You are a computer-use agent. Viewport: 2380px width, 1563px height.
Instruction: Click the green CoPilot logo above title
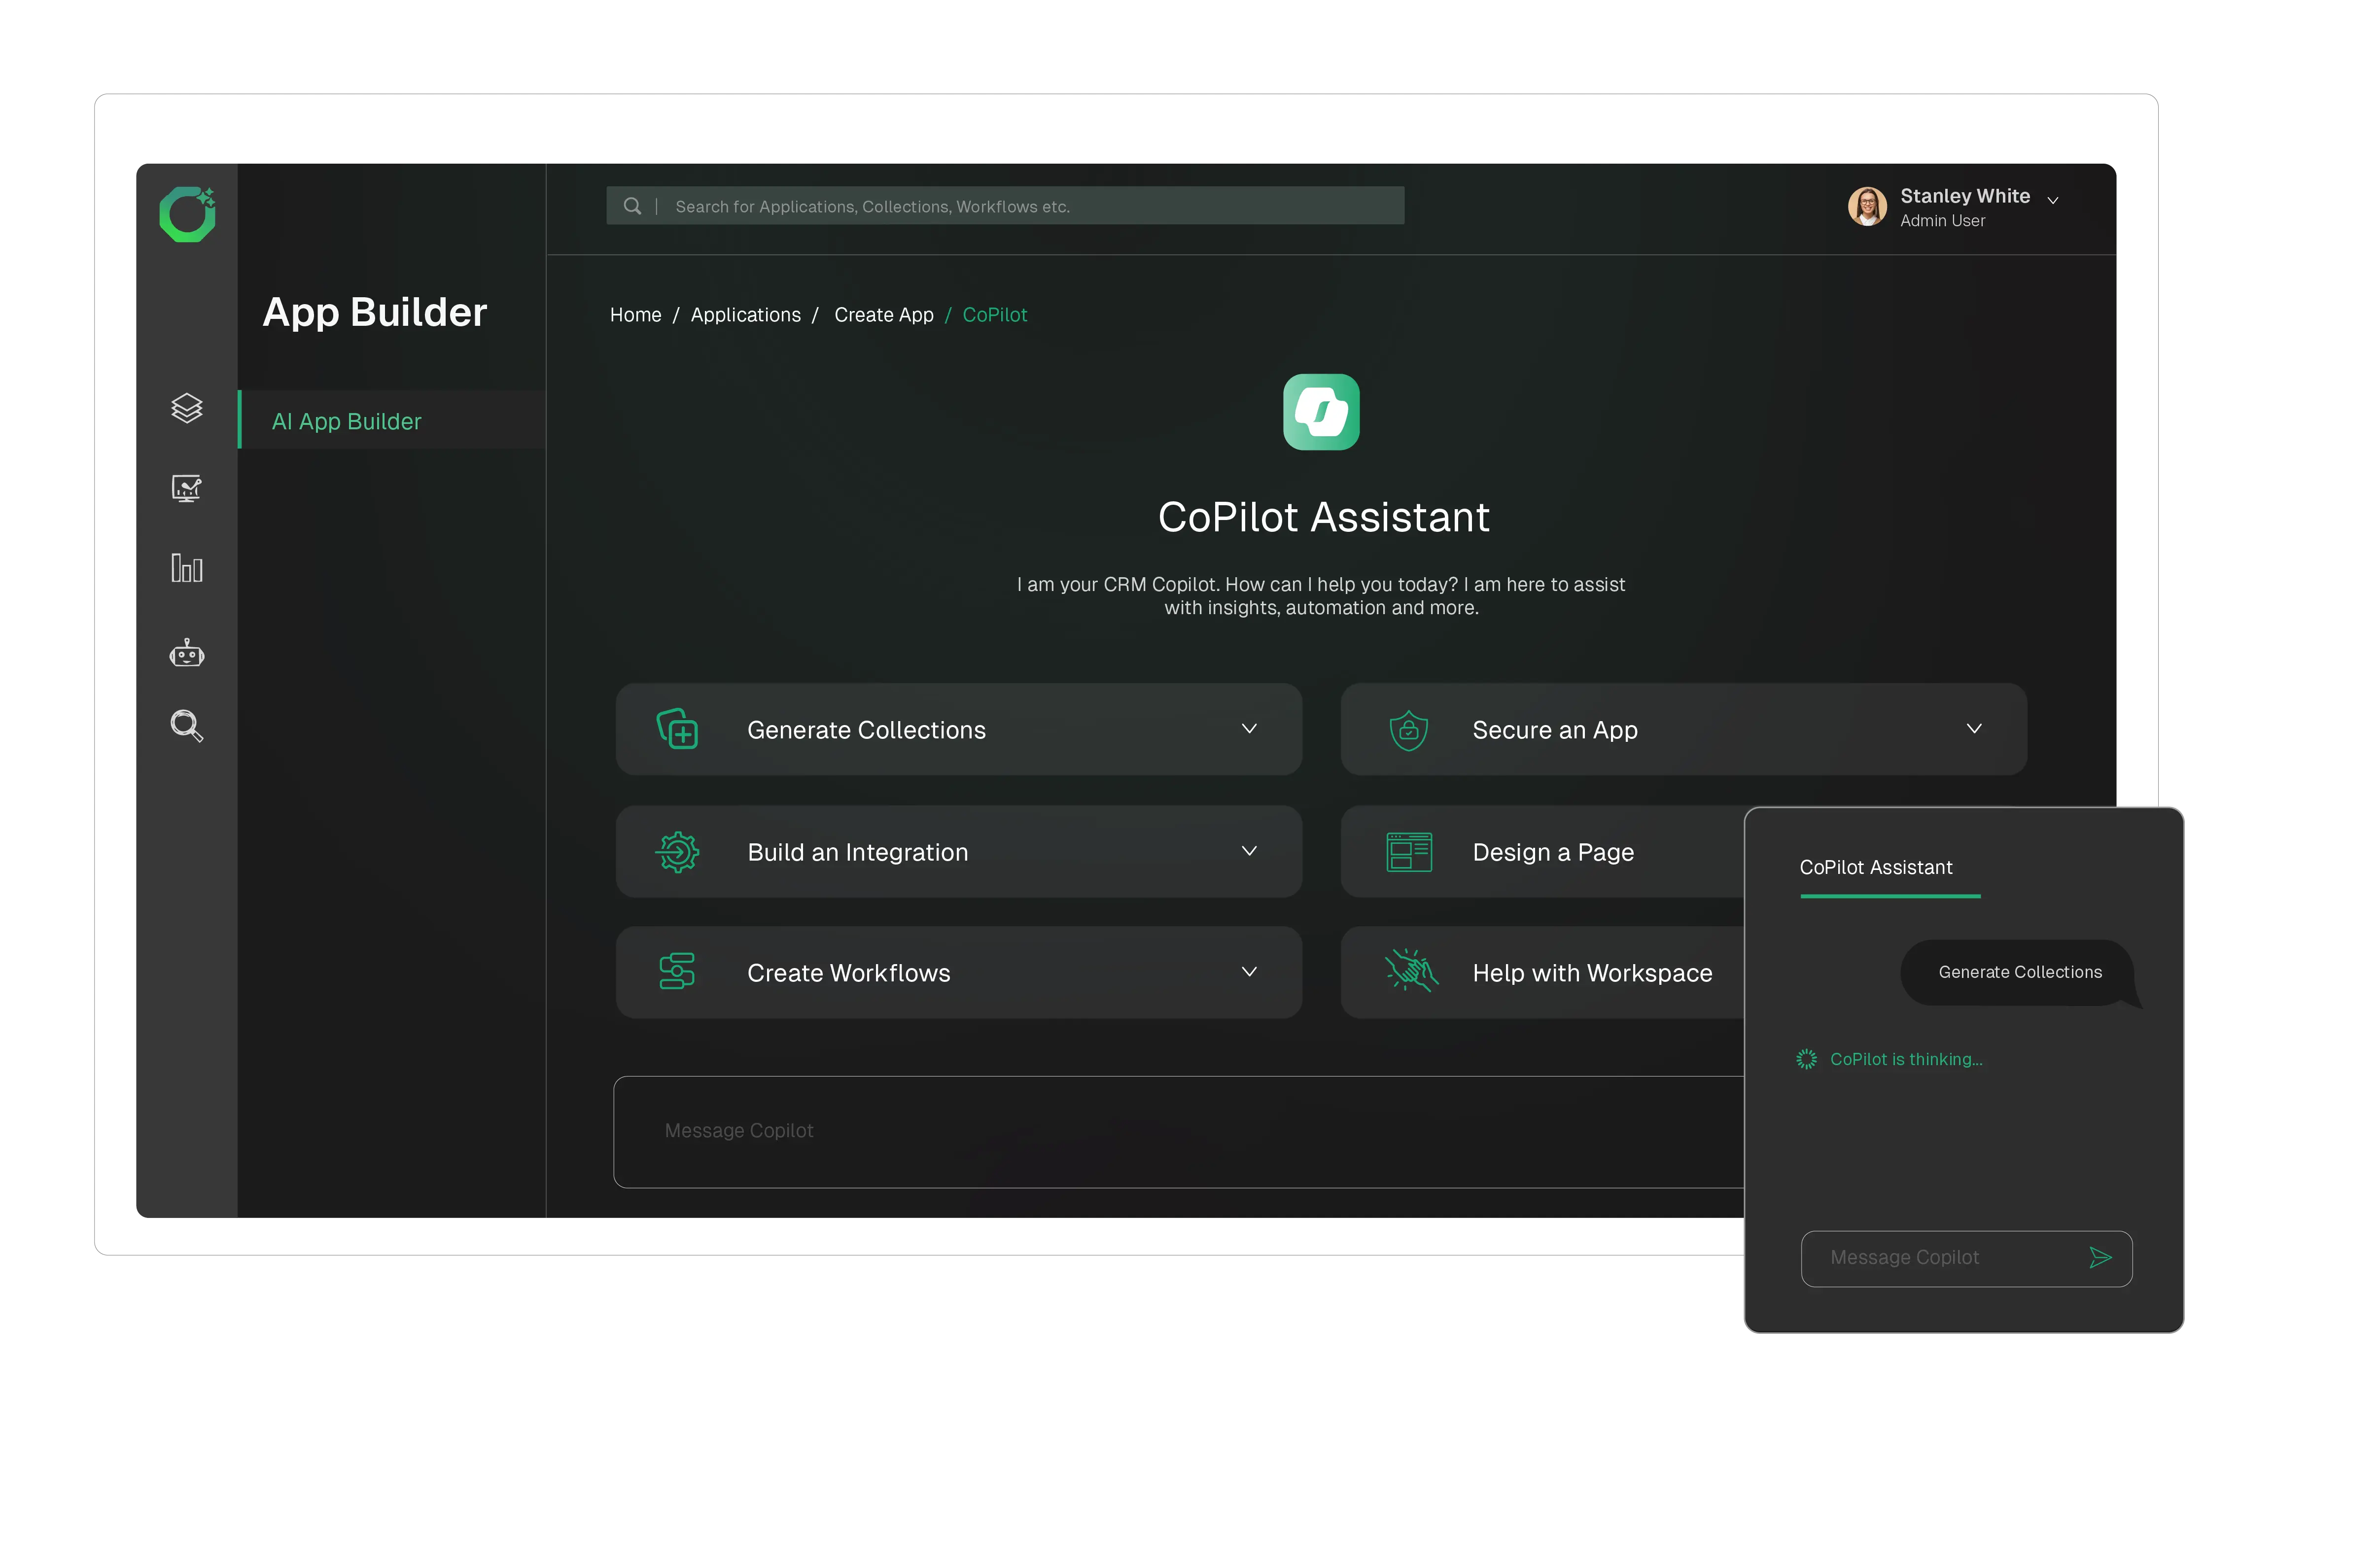(x=1321, y=412)
